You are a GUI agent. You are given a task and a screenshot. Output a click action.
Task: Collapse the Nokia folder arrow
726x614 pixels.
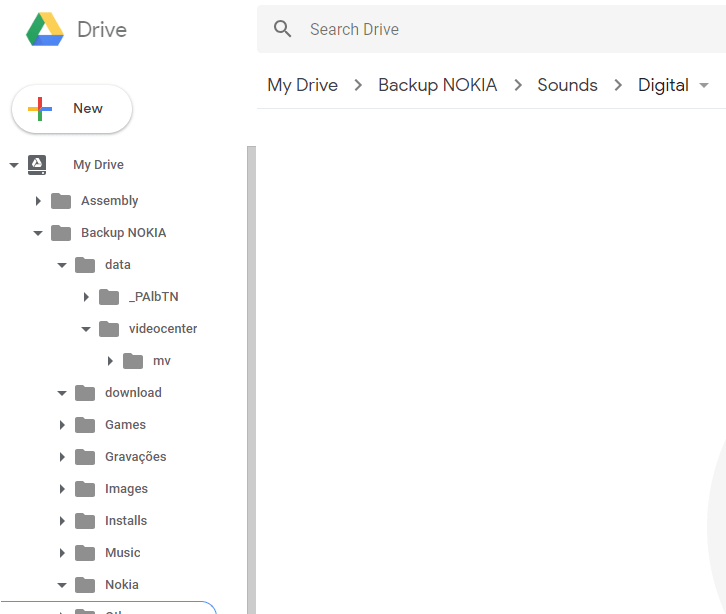coord(62,585)
